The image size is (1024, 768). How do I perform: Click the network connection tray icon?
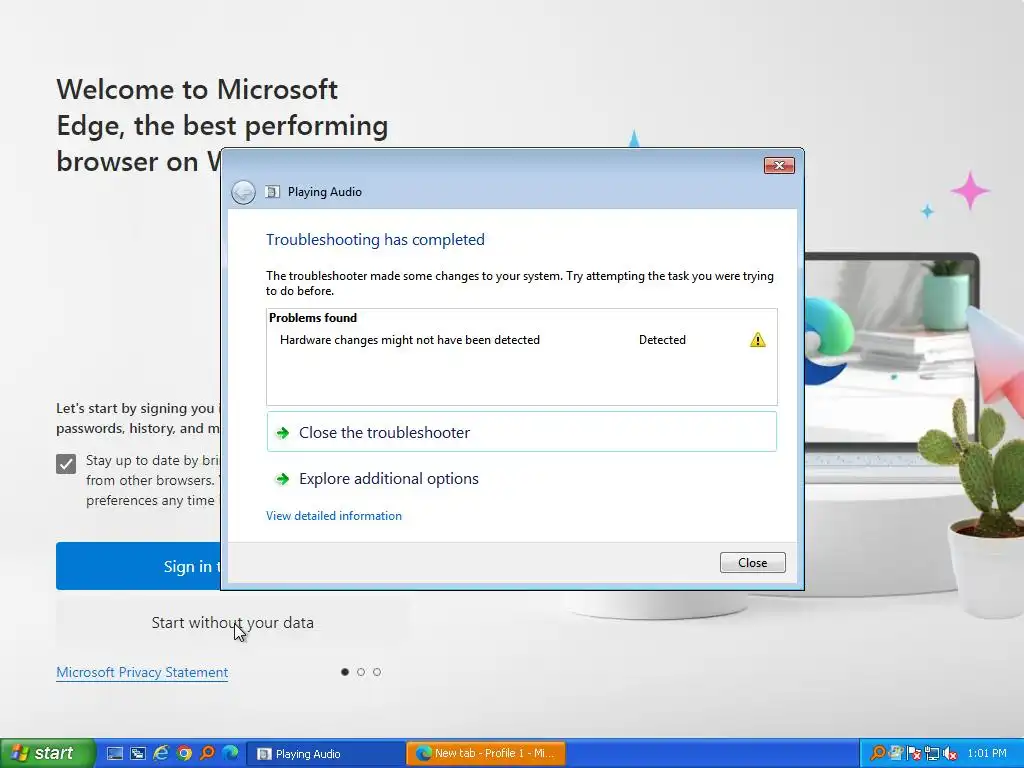[x=932, y=754]
